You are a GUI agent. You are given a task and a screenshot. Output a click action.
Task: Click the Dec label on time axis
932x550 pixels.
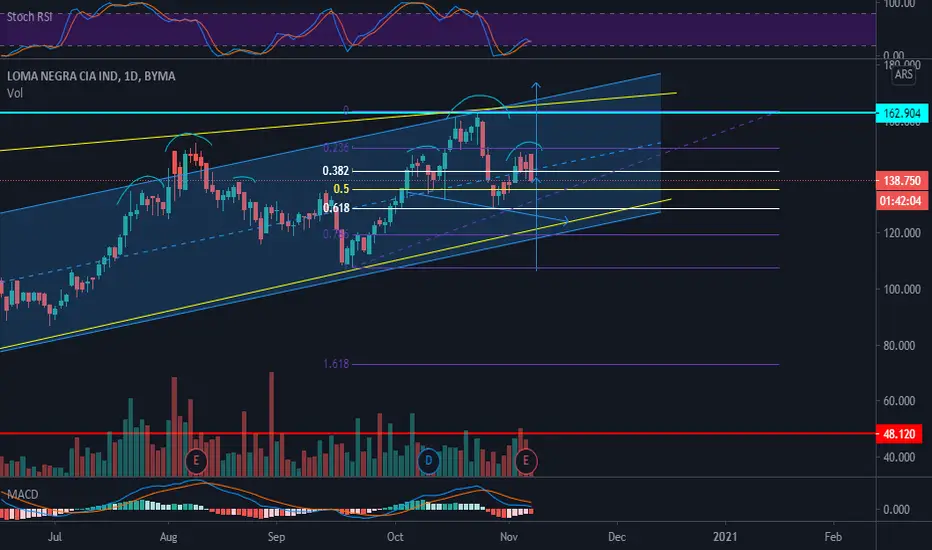click(617, 537)
